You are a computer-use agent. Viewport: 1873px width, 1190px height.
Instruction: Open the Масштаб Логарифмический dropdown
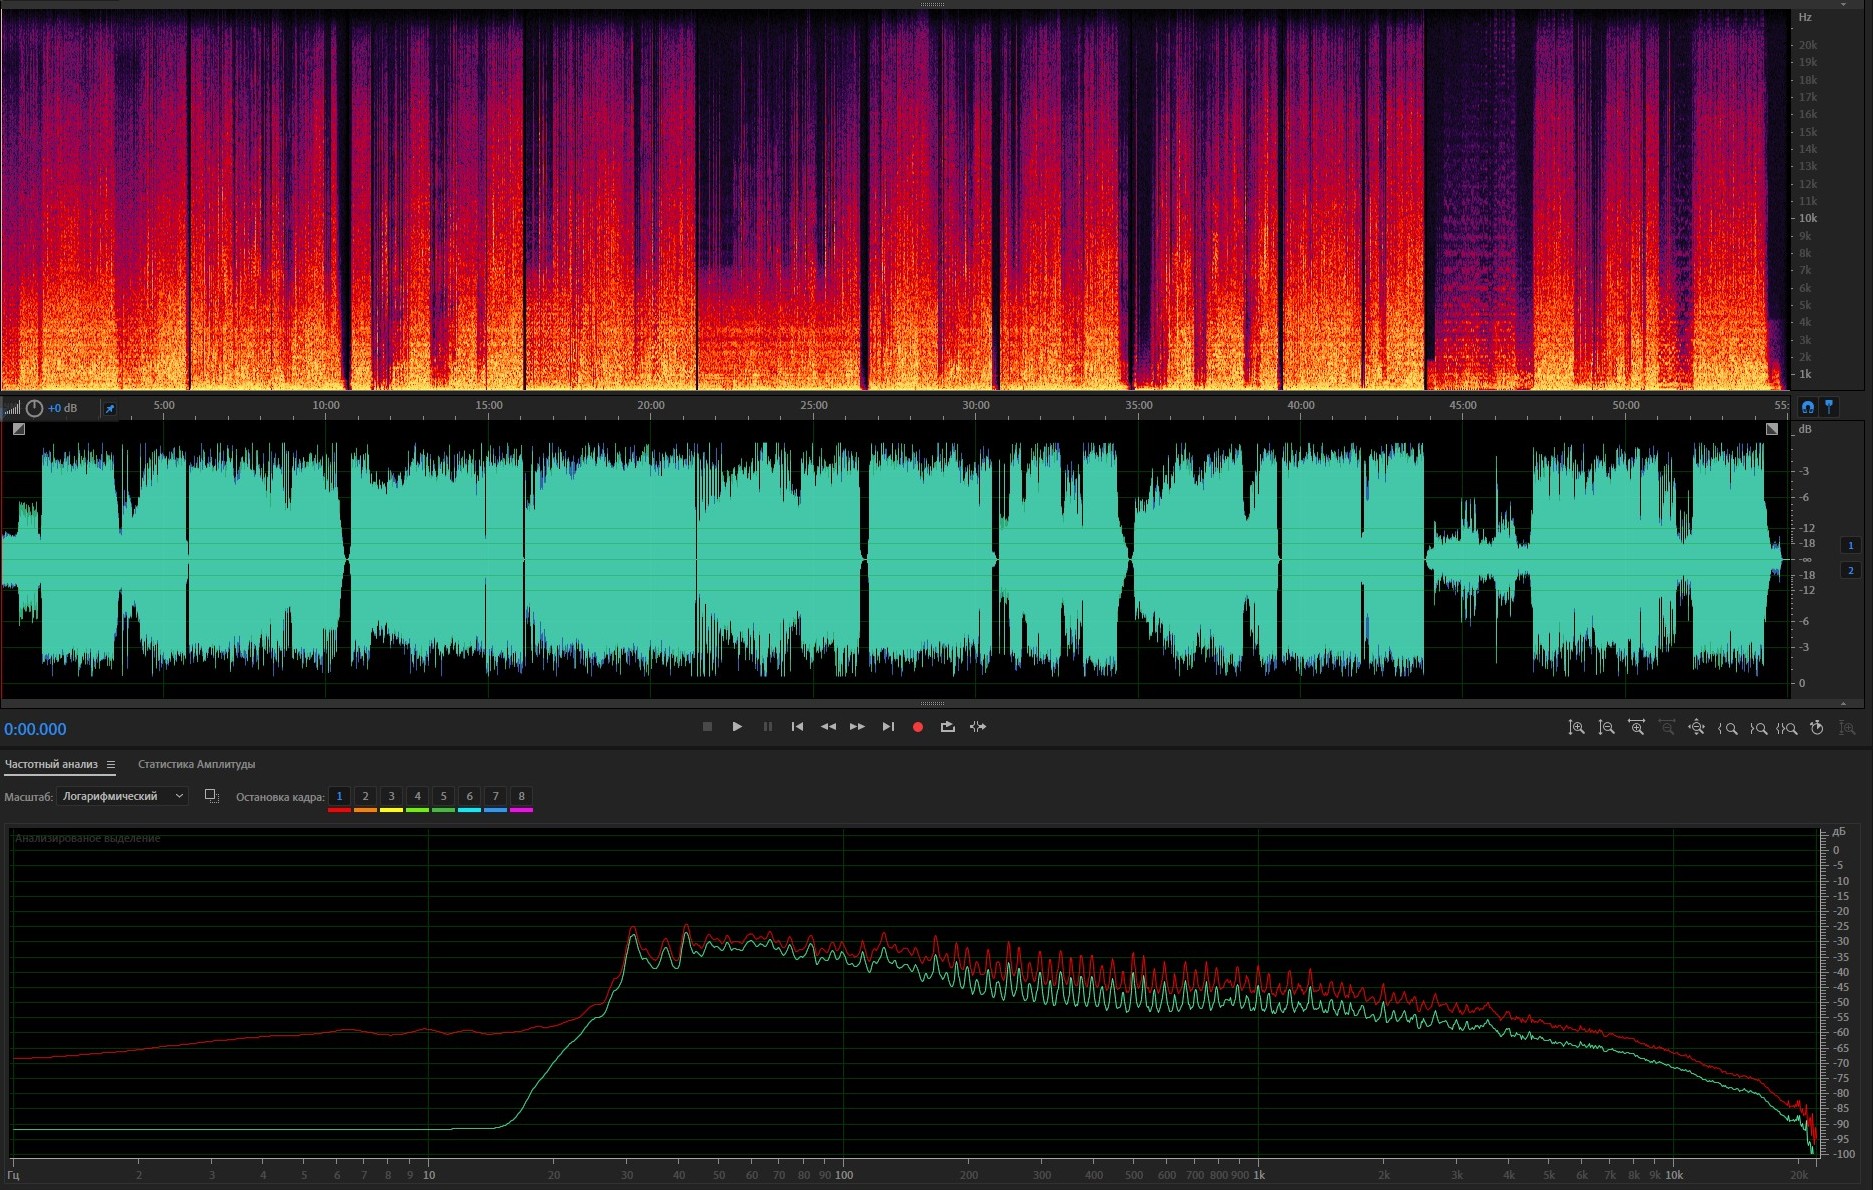(122, 796)
